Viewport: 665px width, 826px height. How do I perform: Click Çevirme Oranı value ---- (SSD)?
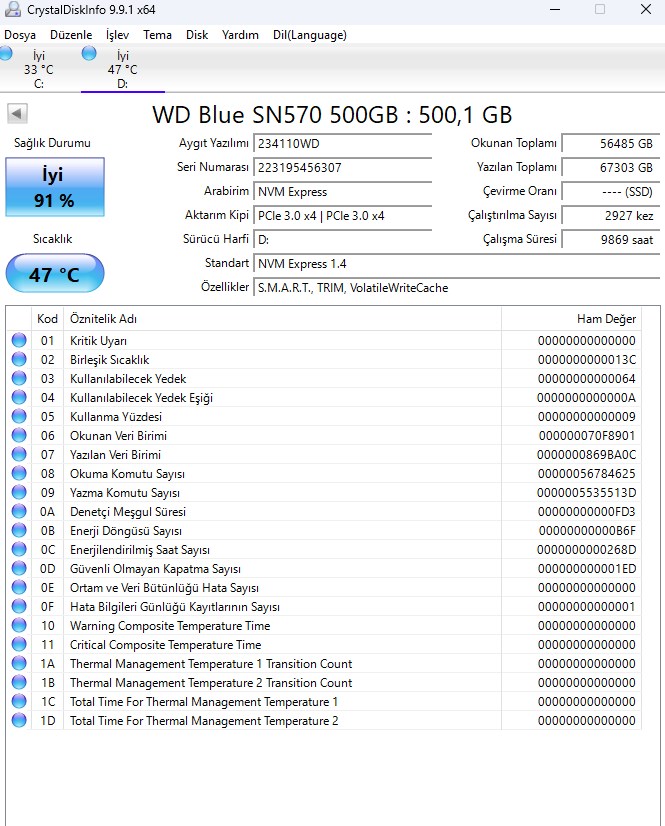611,192
